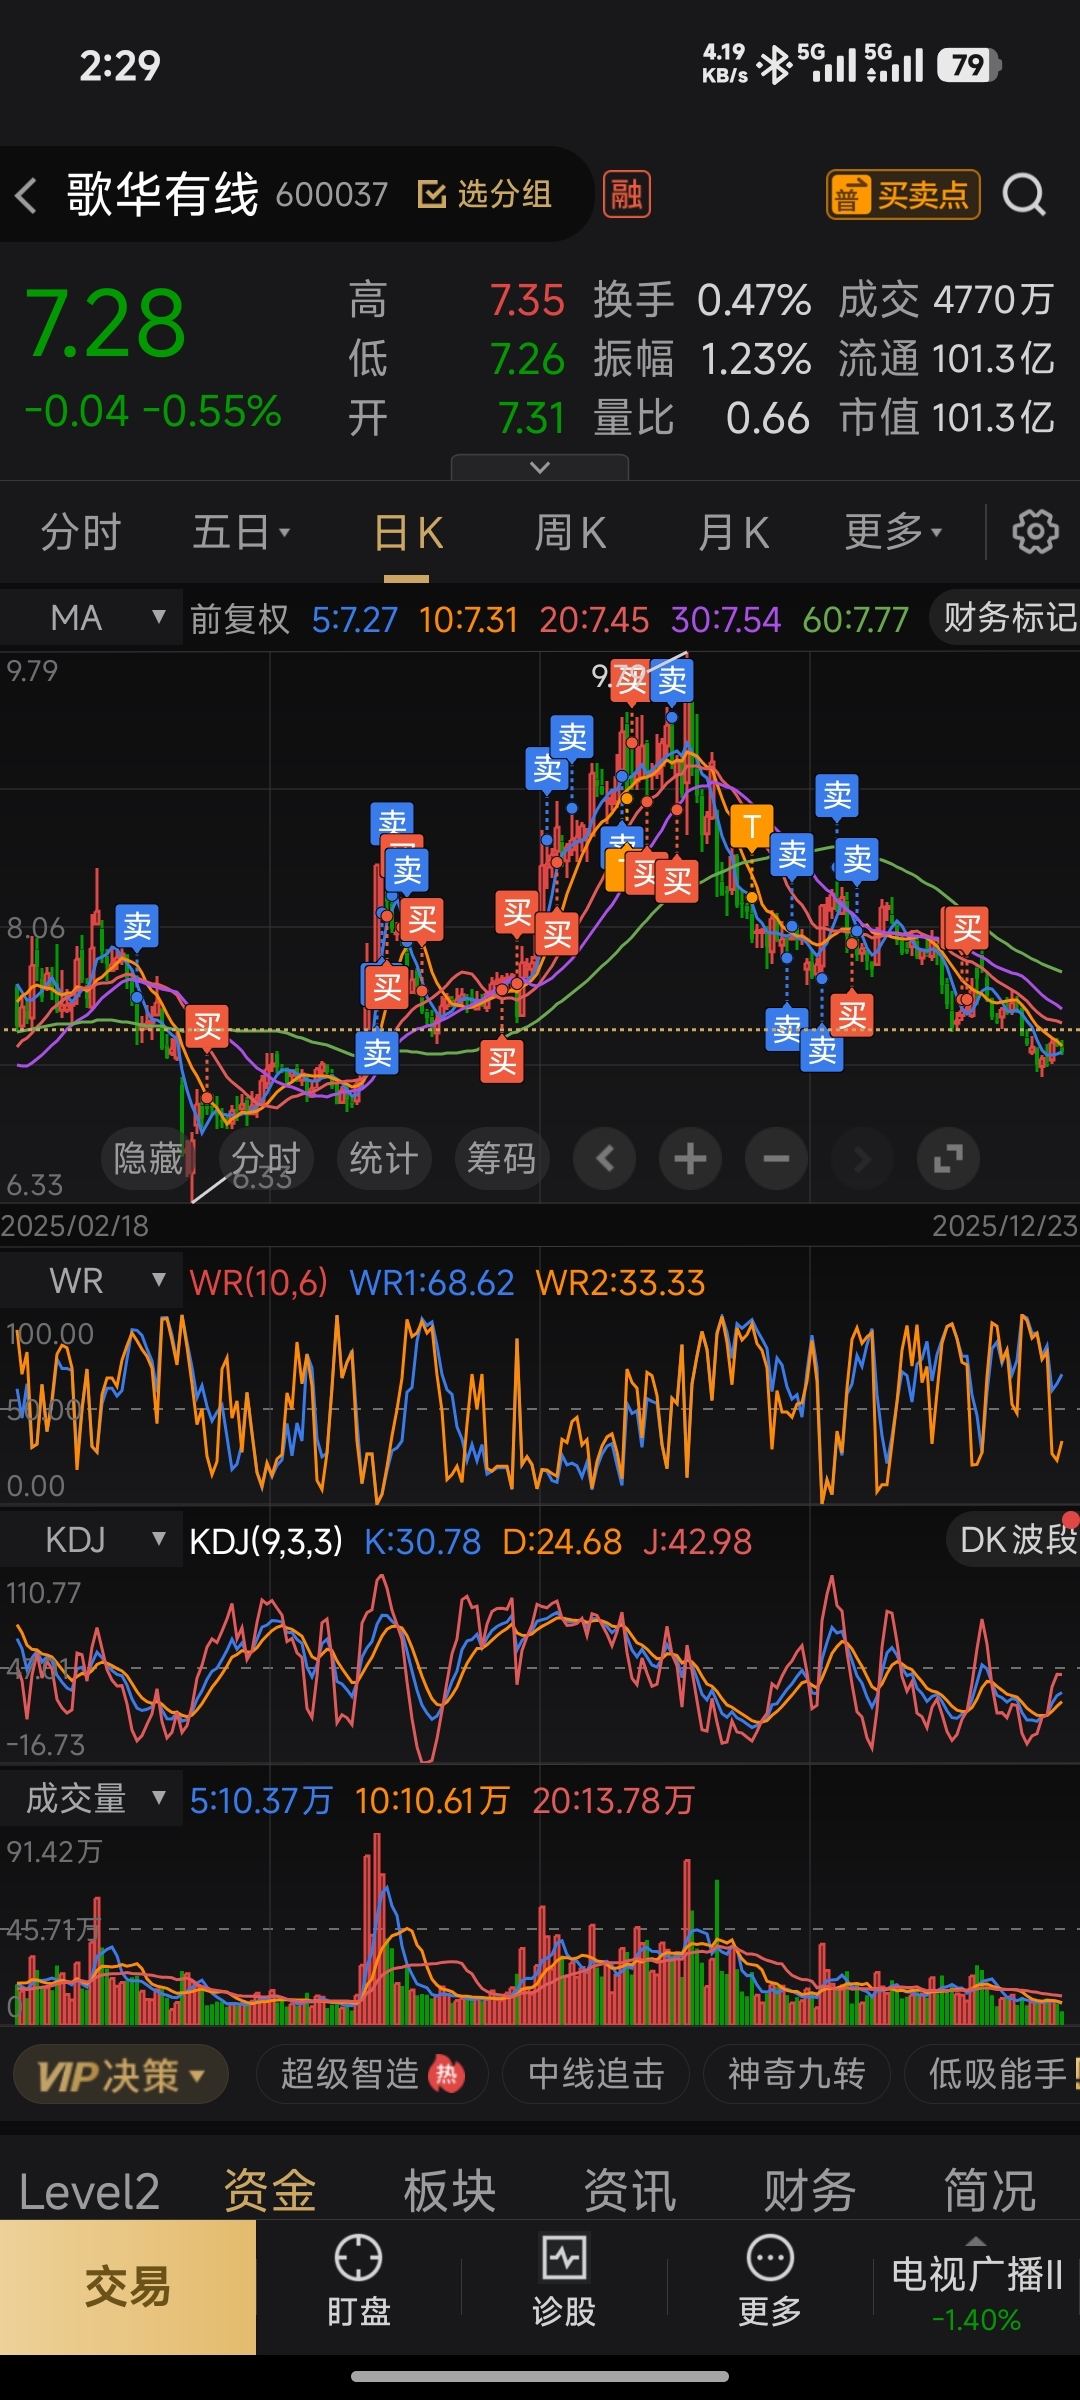Viewport: 1080px width, 2400px height.
Task: Select 超级智造 strategy chip
Action: (x=372, y=2075)
